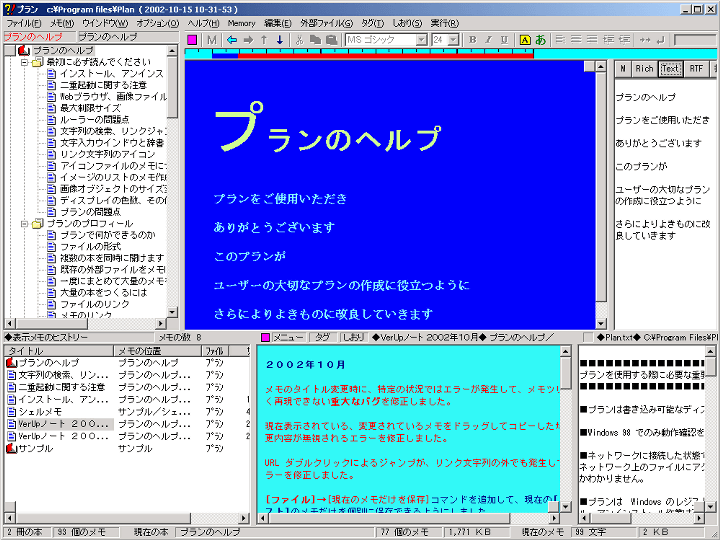This screenshot has width=720, height=540.
Task: Click the magenta square beside メニュー button
Action: [265, 338]
